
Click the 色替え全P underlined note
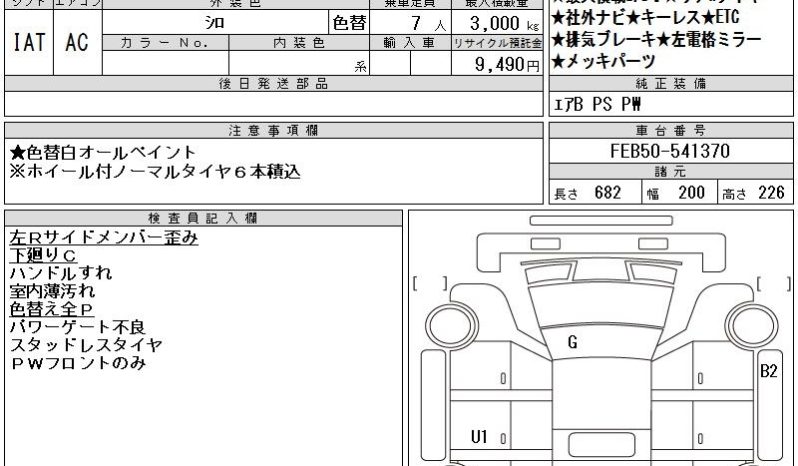pyautogui.click(x=51, y=309)
